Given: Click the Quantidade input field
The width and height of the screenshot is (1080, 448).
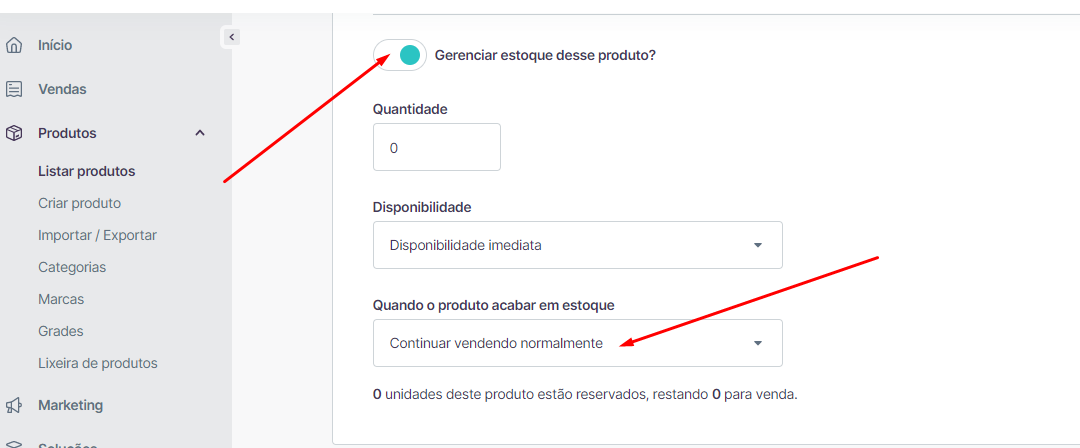Looking at the screenshot, I should coord(437,147).
